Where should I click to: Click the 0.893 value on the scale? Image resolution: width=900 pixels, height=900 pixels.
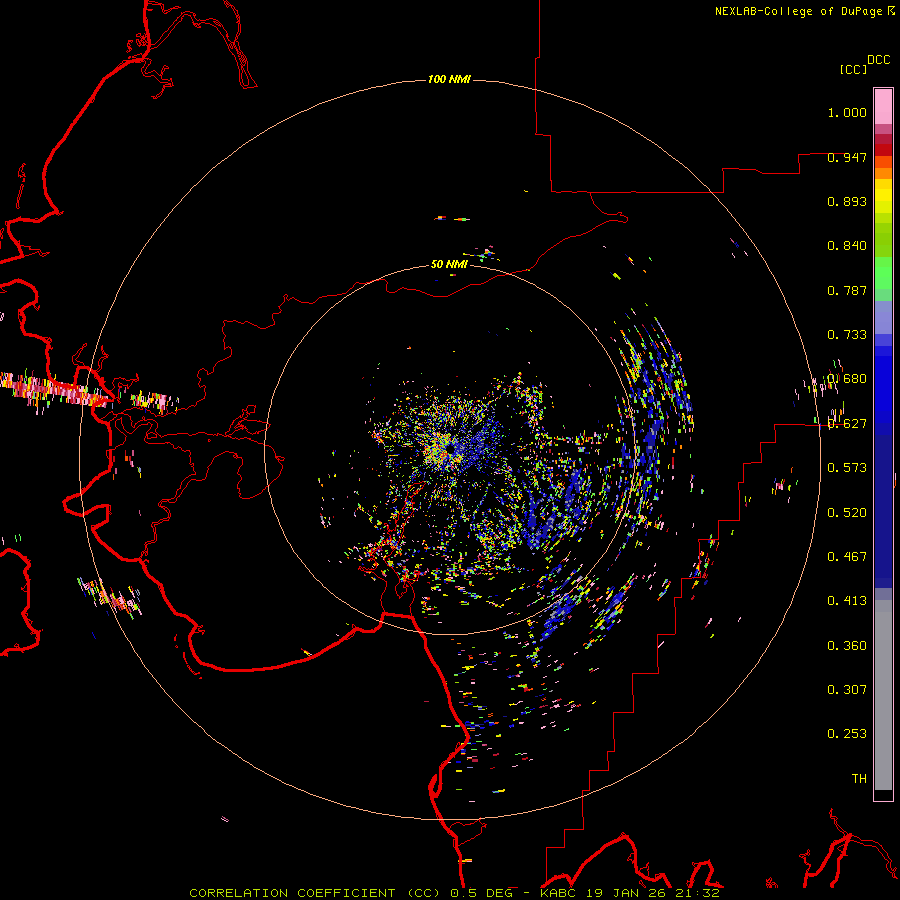tap(847, 201)
